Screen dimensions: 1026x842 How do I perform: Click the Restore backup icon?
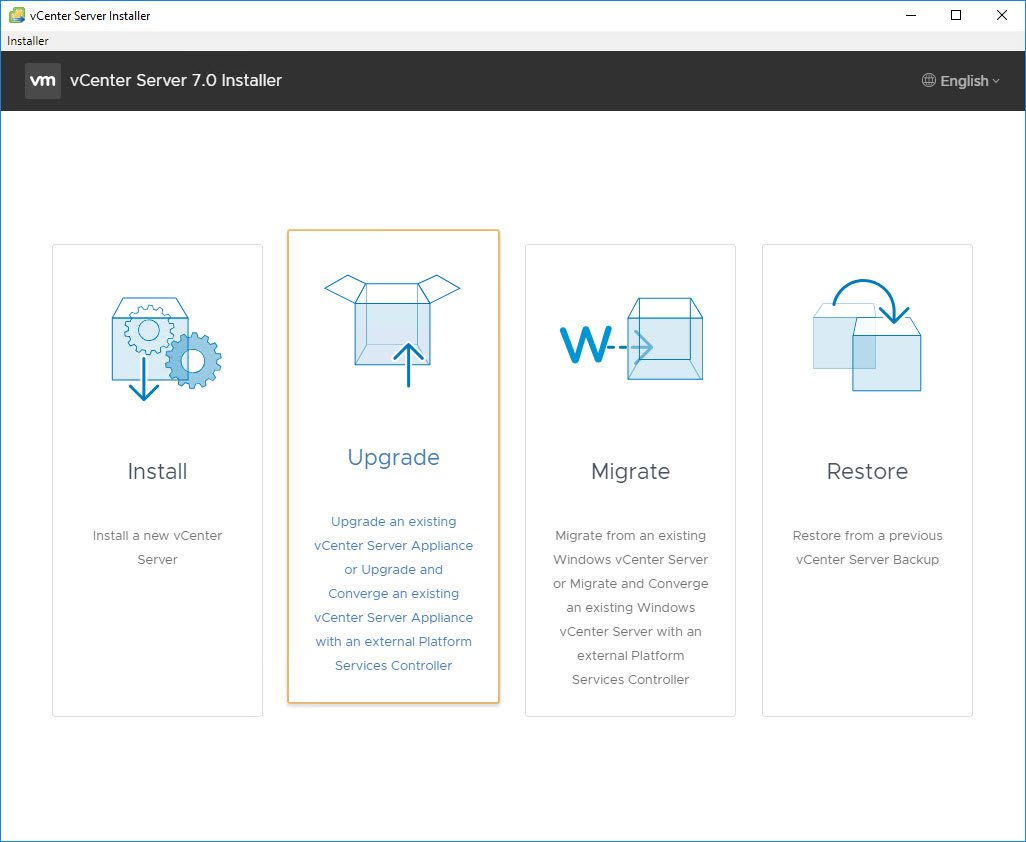pyautogui.click(x=866, y=337)
